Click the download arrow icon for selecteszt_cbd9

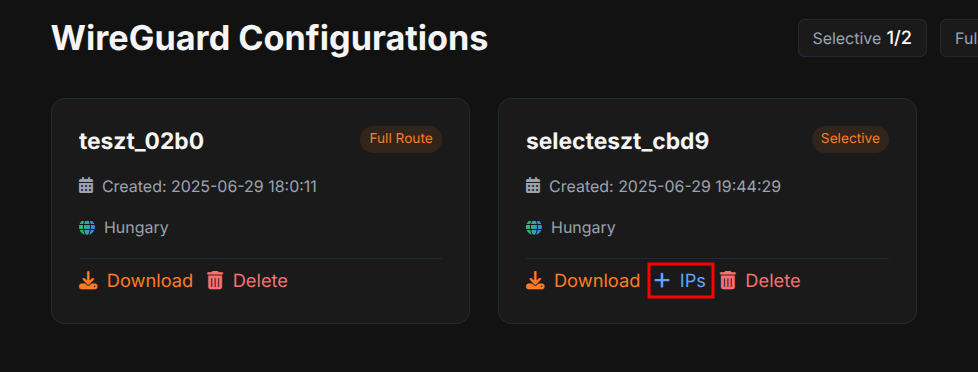(536, 281)
